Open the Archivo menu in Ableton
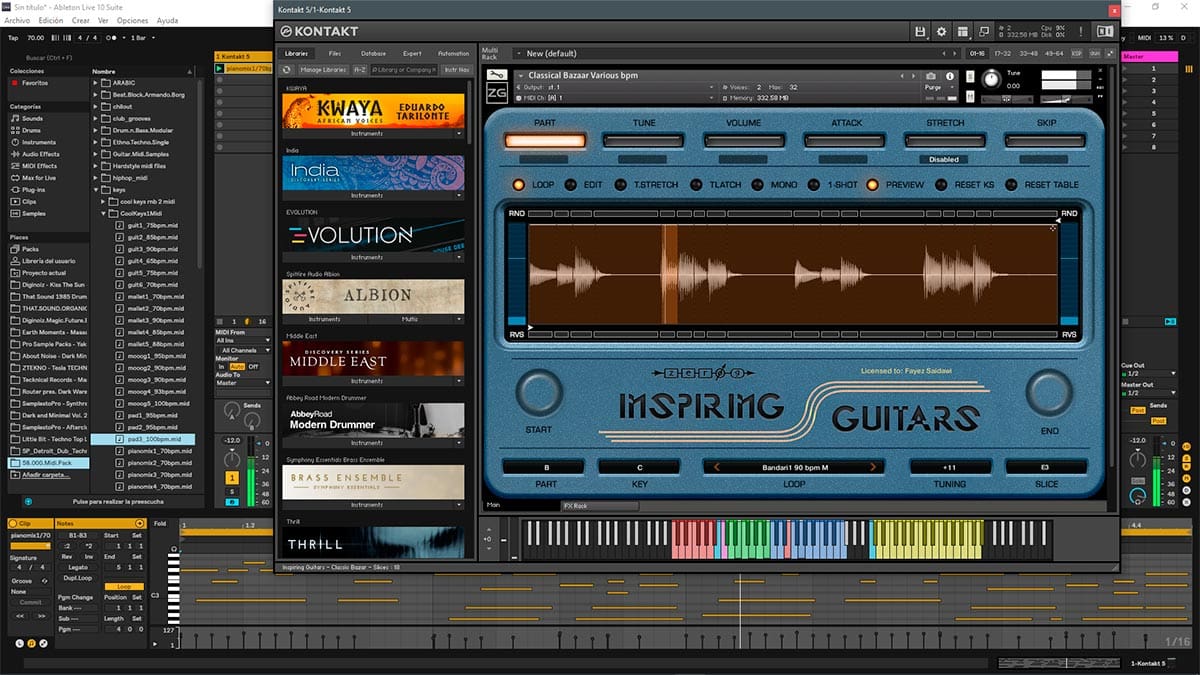Image resolution: width=1200 pixels, height=675 pixels. click(x=18, y=20)
